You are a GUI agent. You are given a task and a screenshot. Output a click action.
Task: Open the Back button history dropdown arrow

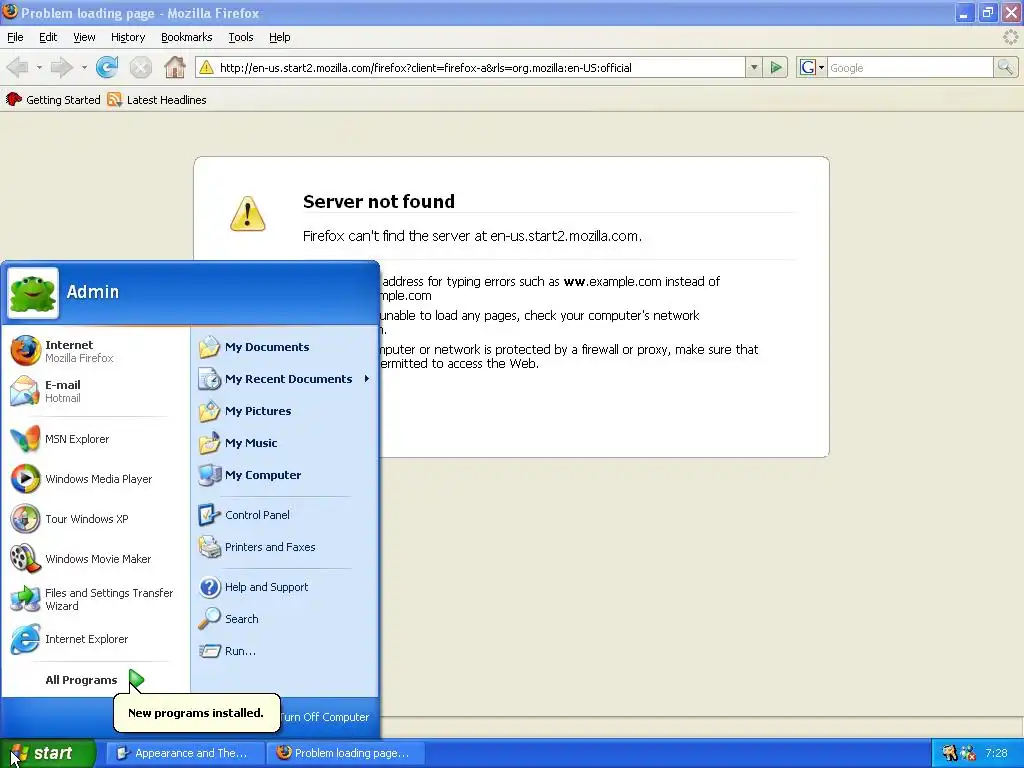(x=39, y=67)
